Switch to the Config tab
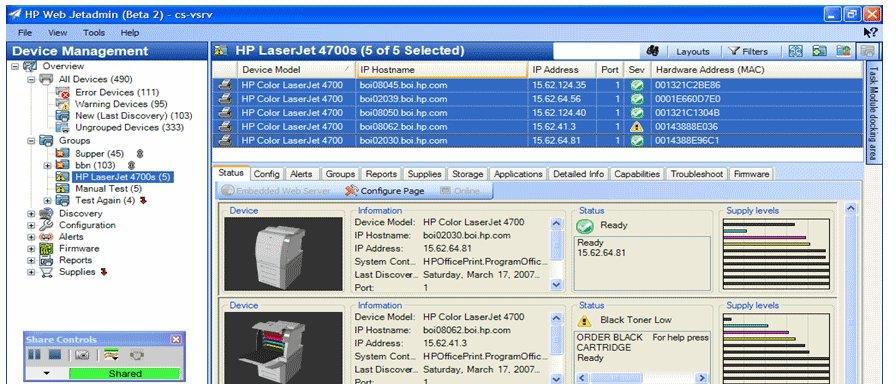This screenshot has width=896, height=384. click(x=266, y=174)
